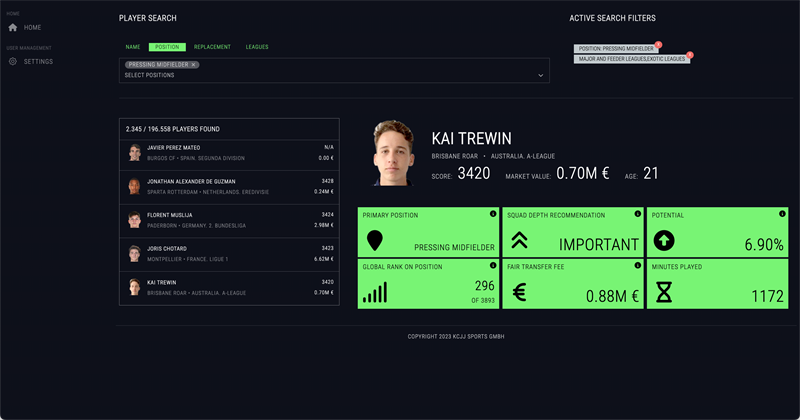
Task: Open Joris Chotard player entry
Action: point(229,253)
